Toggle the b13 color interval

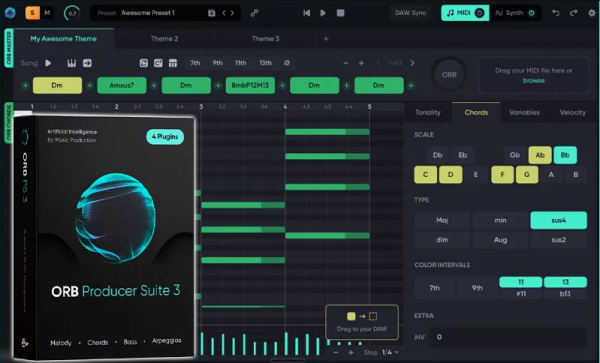[565, 294]
